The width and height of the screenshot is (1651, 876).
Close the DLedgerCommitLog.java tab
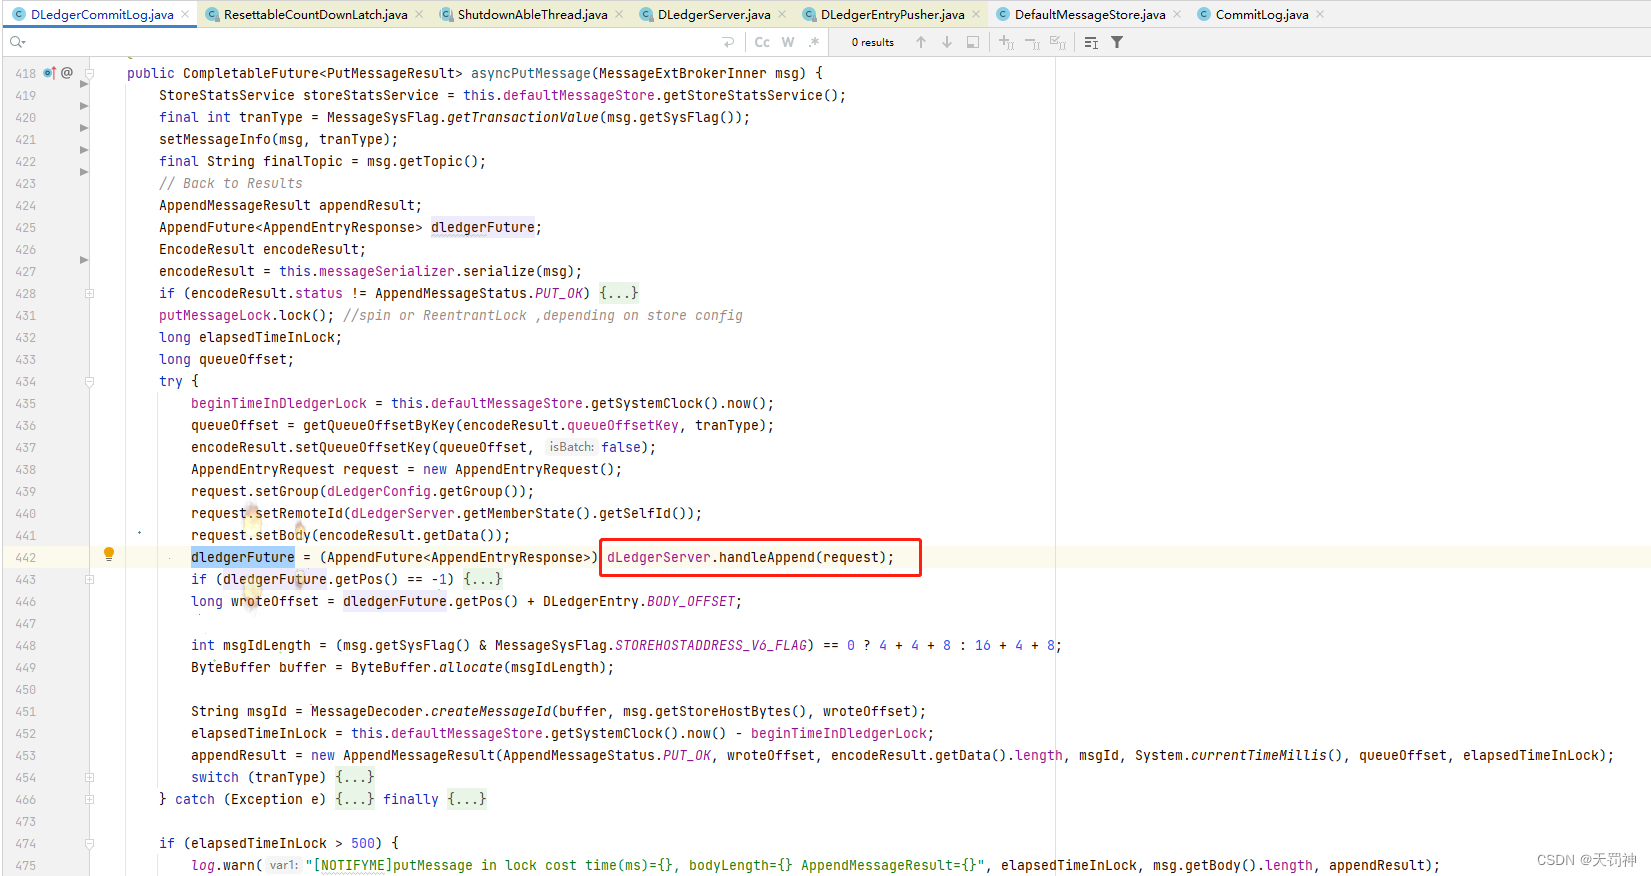click(x=185, y=14)
